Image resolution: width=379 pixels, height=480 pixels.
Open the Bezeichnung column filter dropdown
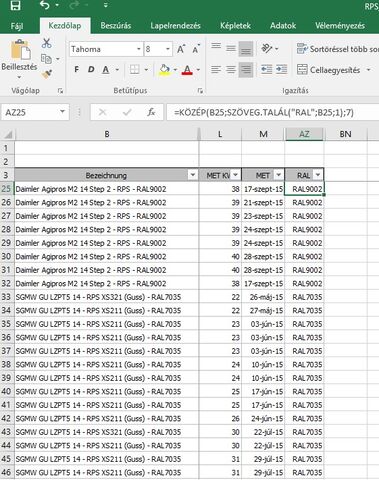click(192, 175)
